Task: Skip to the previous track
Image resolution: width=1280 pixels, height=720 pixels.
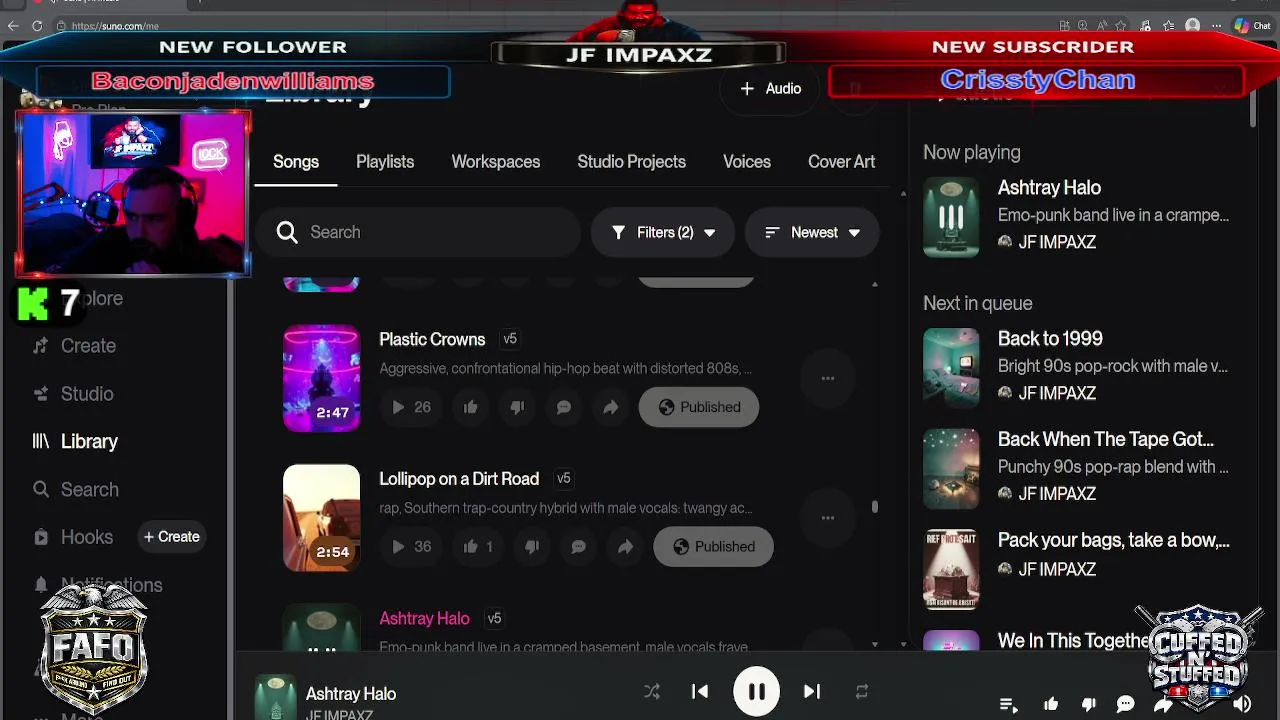Action: coord(700,691)
